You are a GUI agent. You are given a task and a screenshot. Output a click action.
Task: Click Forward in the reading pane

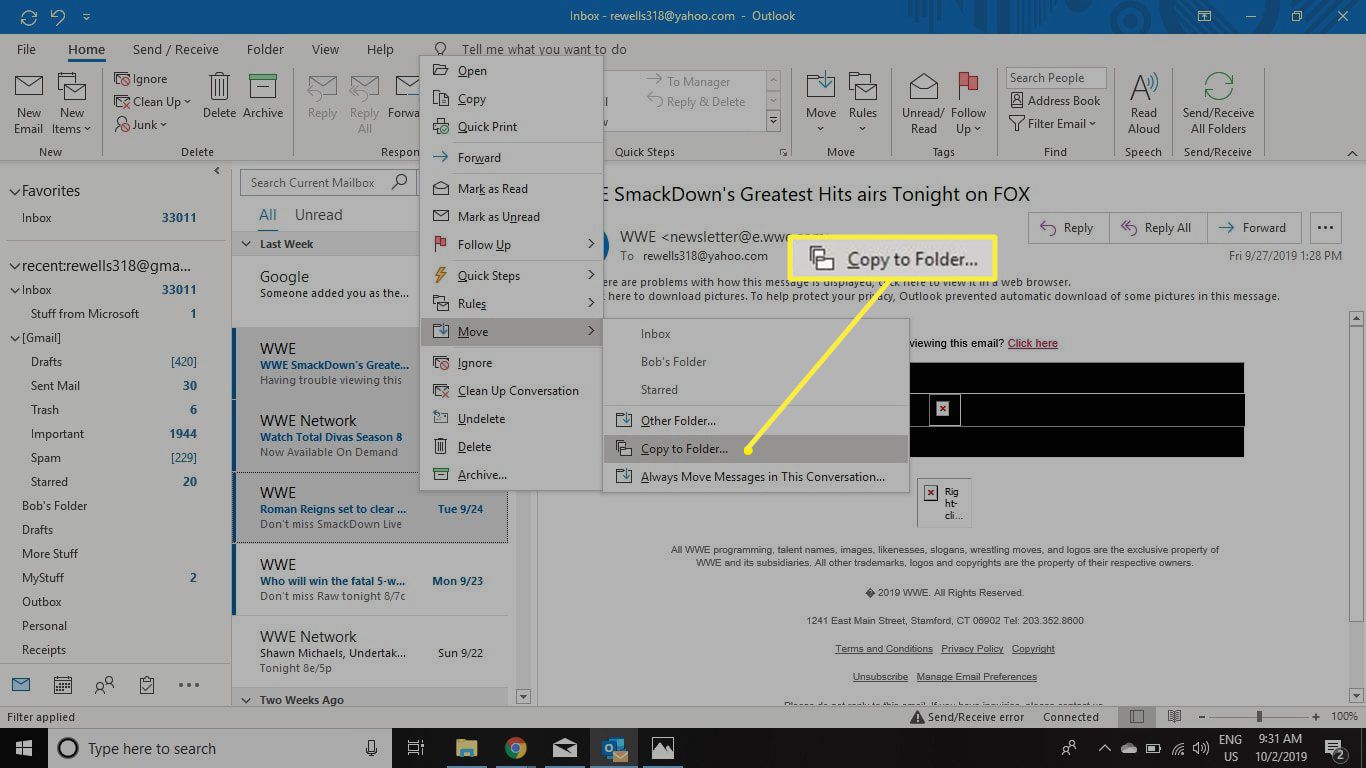(x=1254, y=228)
